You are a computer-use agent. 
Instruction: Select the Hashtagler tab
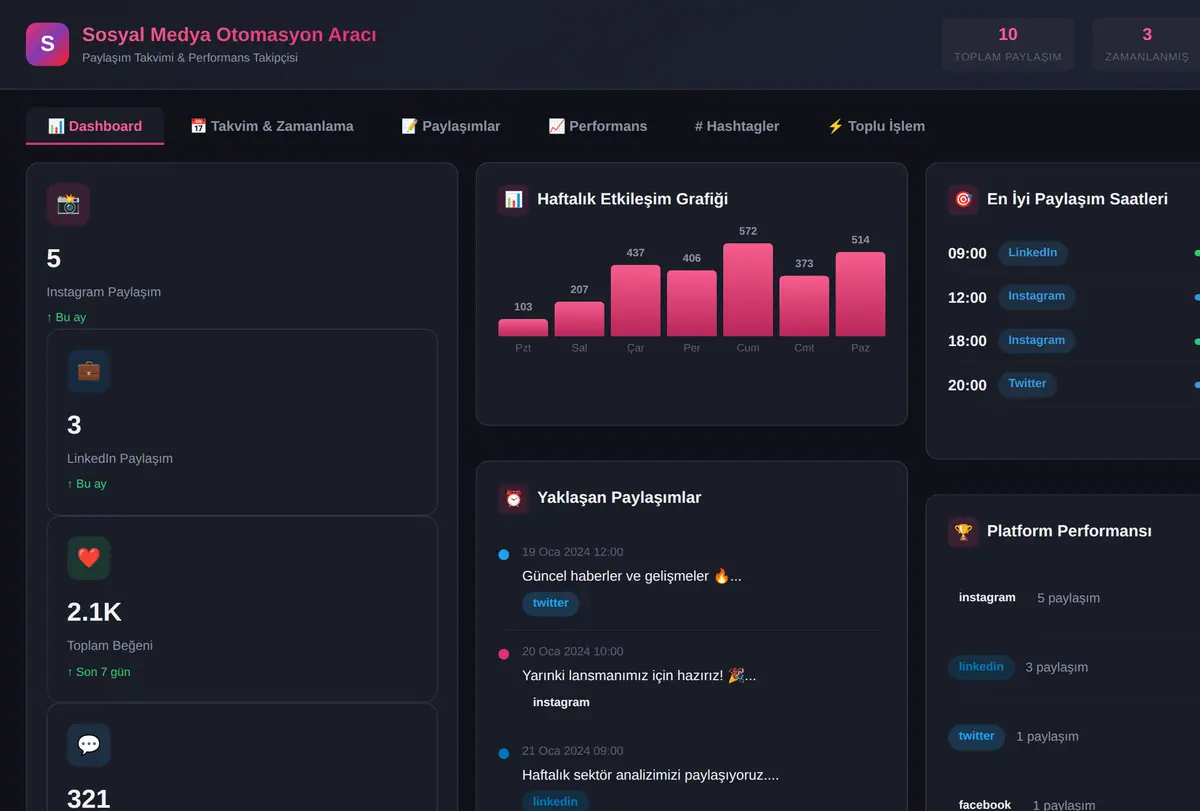pos(737,126)
